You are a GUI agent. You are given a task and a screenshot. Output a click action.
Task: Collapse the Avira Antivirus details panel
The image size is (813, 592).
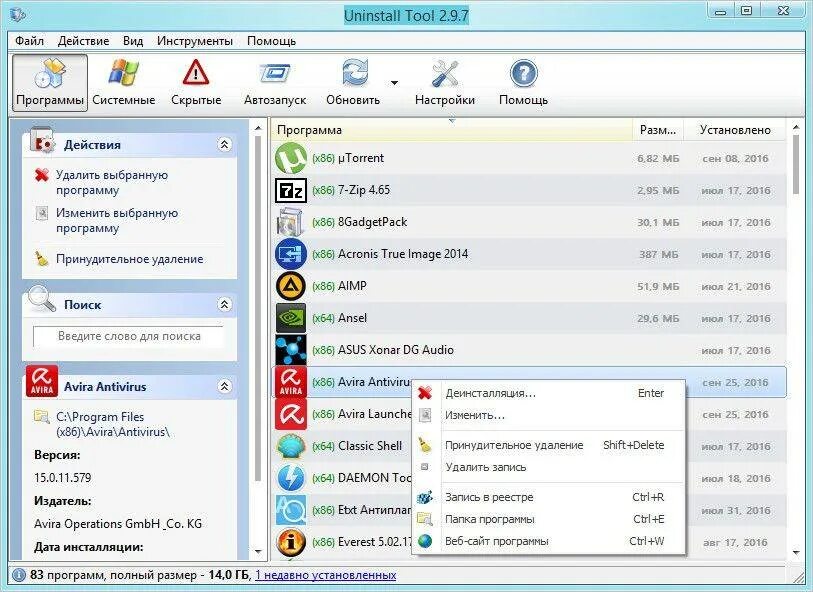point(224,386)
